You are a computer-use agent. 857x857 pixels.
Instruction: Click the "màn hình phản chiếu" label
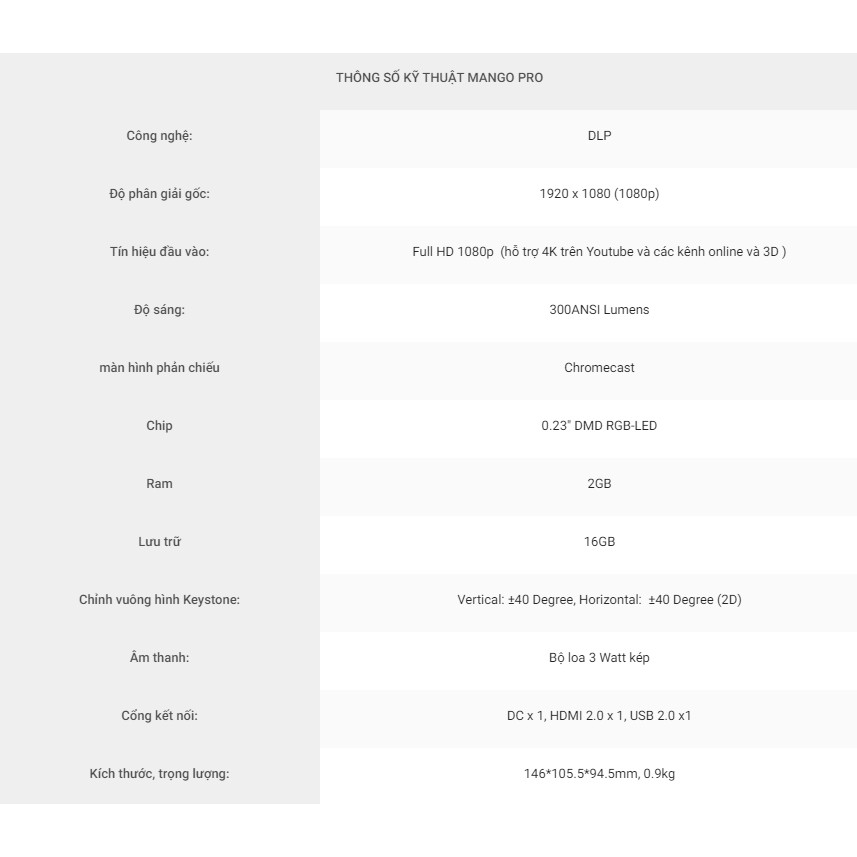(x=159, y=368)
